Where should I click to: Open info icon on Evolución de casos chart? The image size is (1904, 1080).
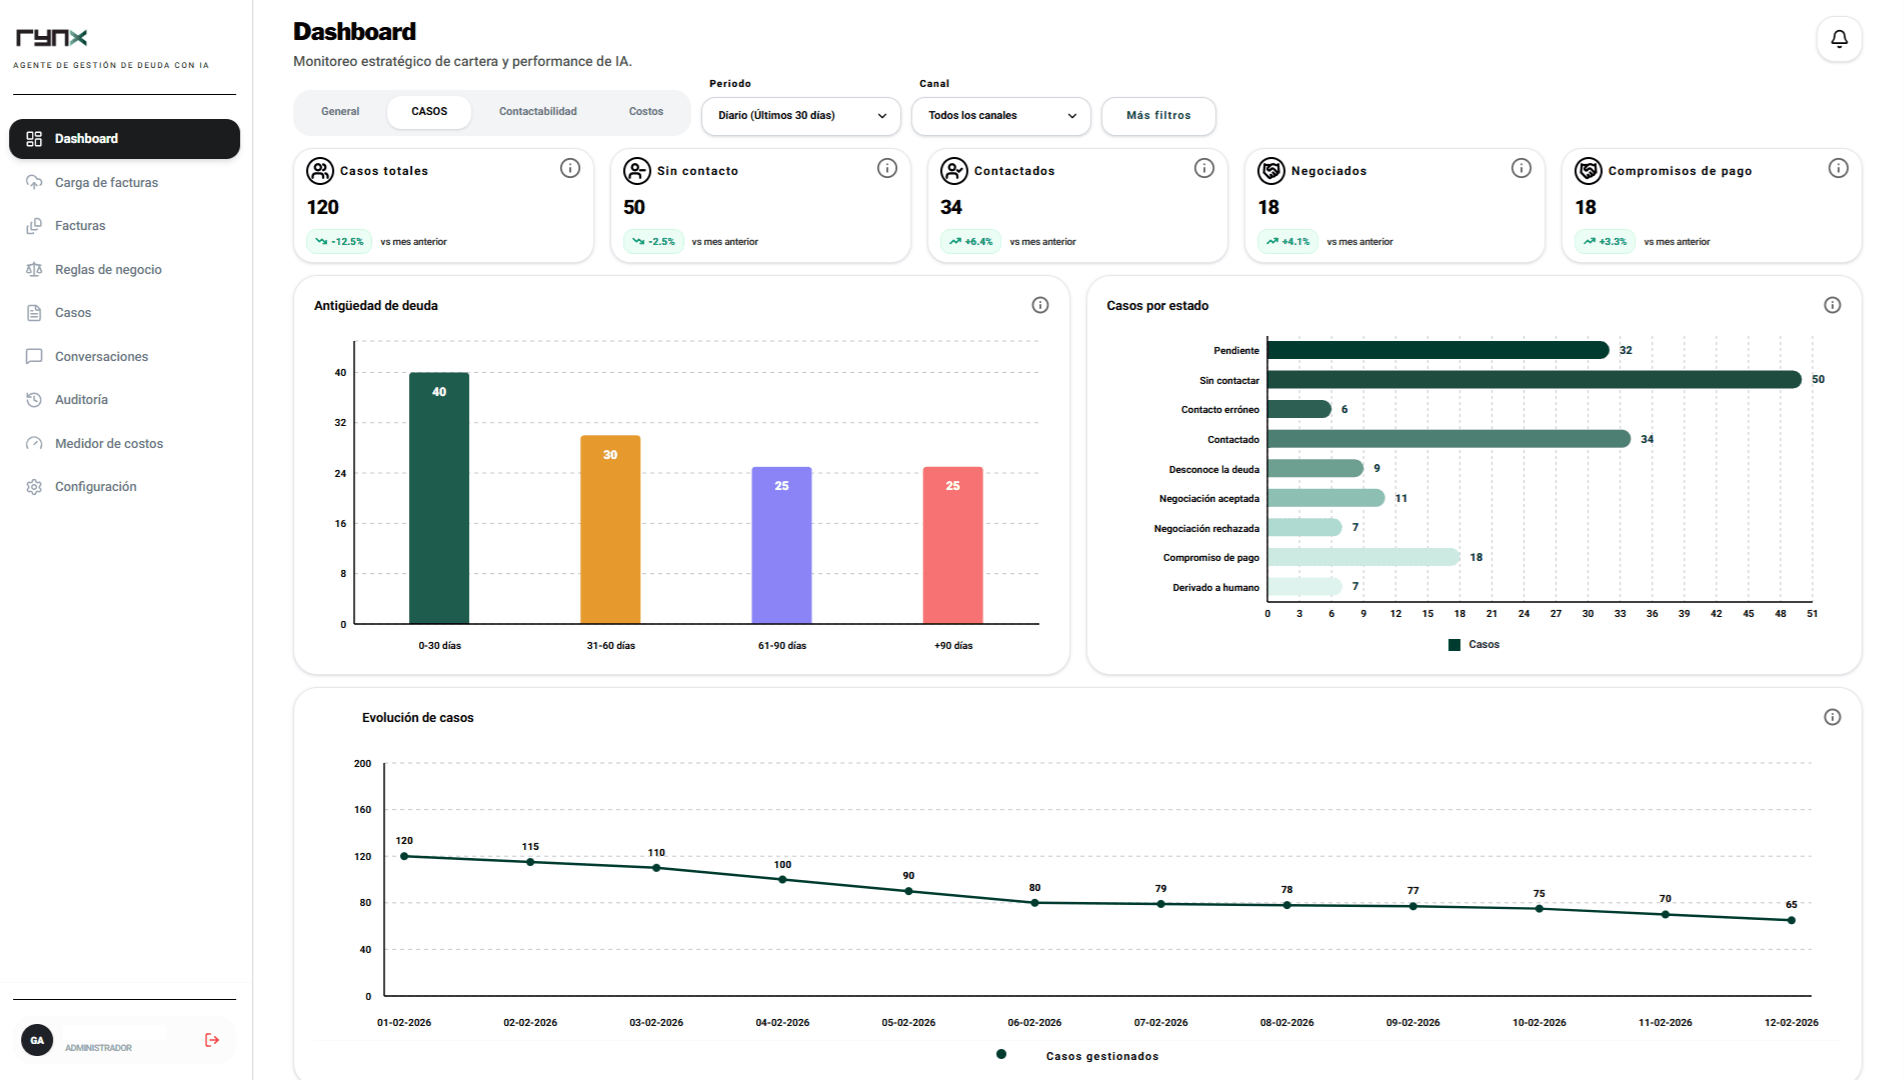tap(1832, 717)
